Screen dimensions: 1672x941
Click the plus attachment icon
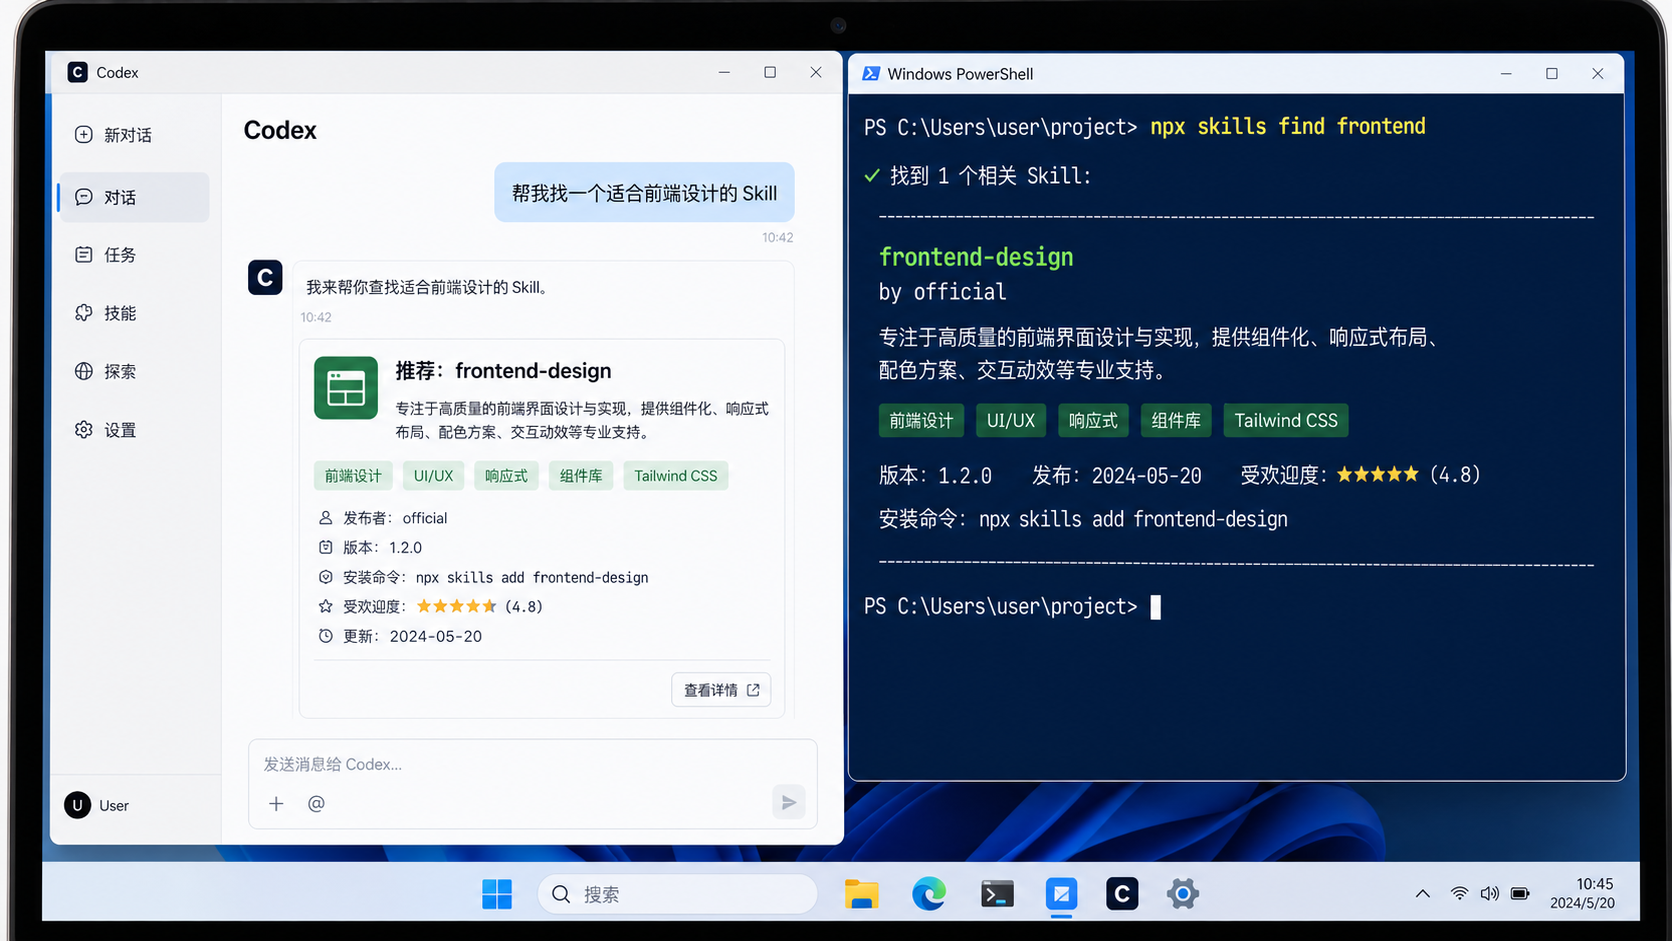[276, 803]
